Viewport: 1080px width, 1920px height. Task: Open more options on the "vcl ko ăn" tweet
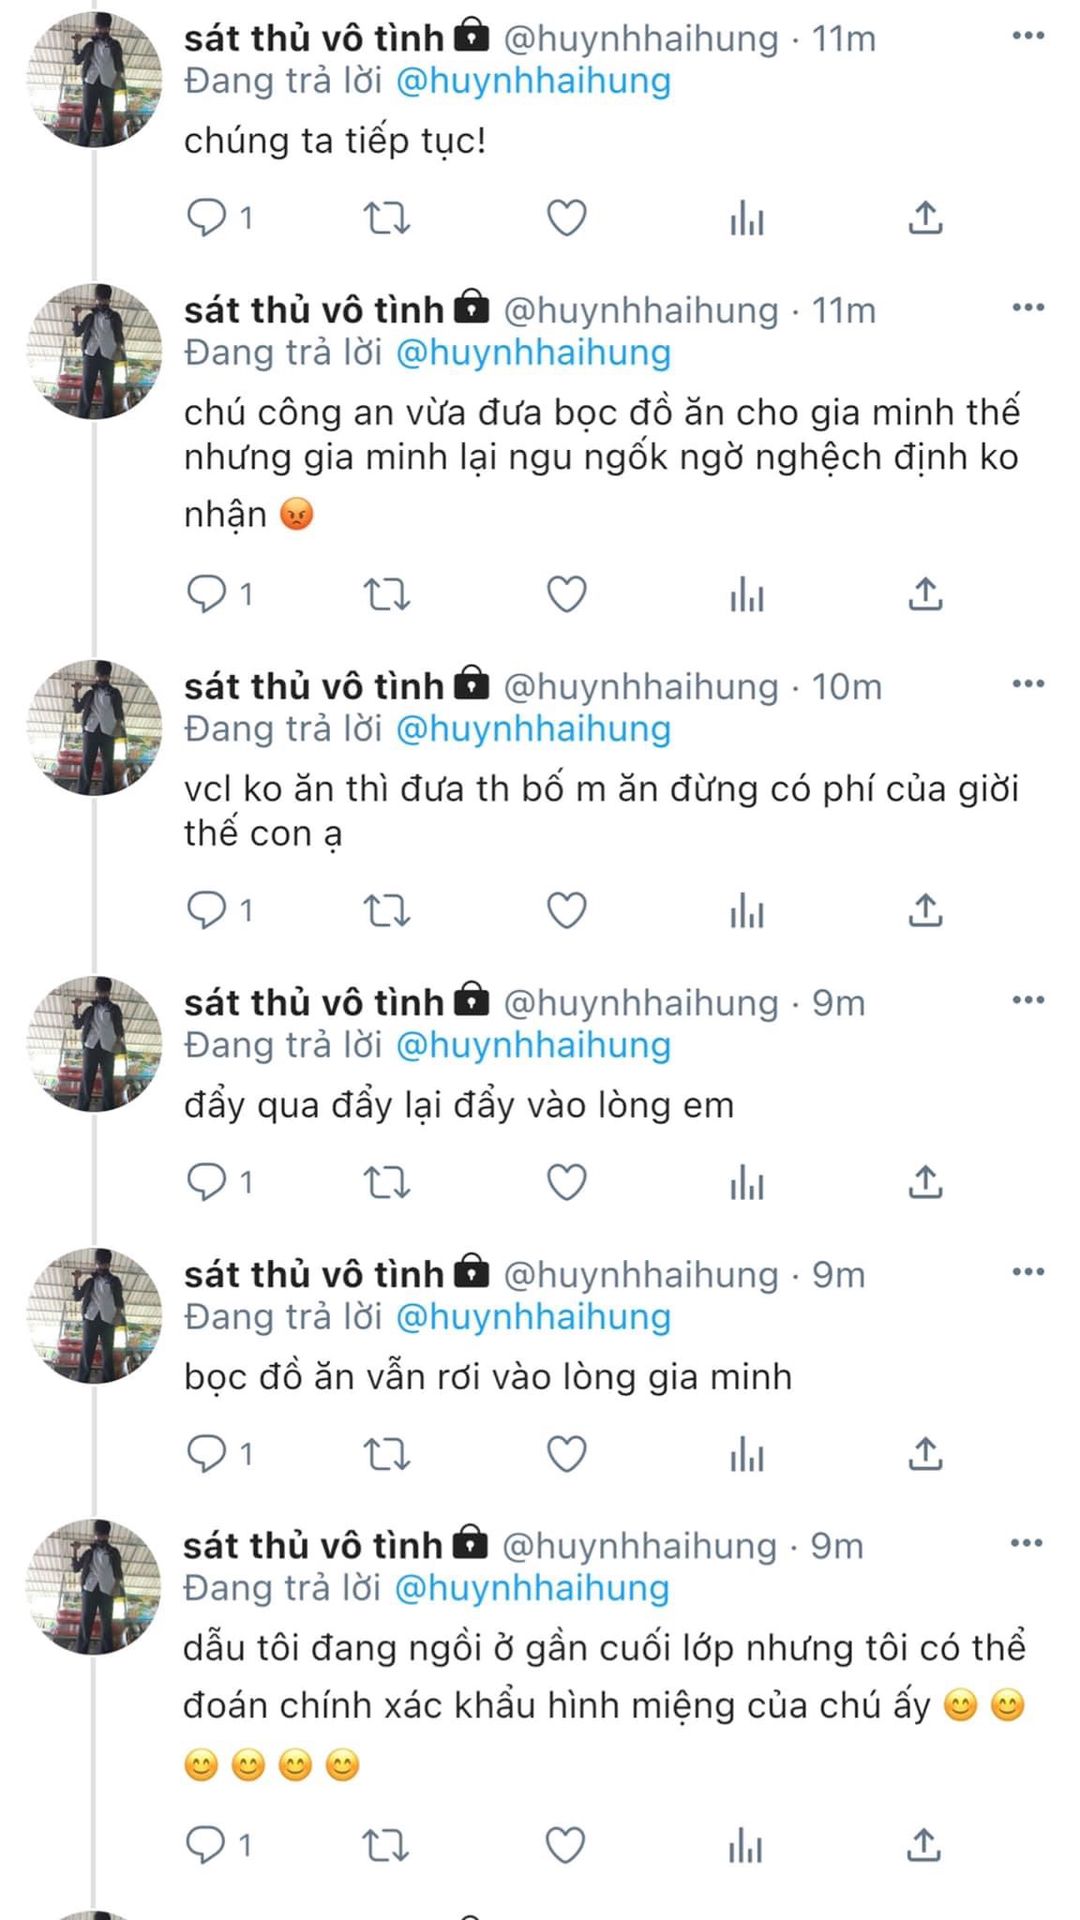pyautogui.click(x=1028, y=684)
